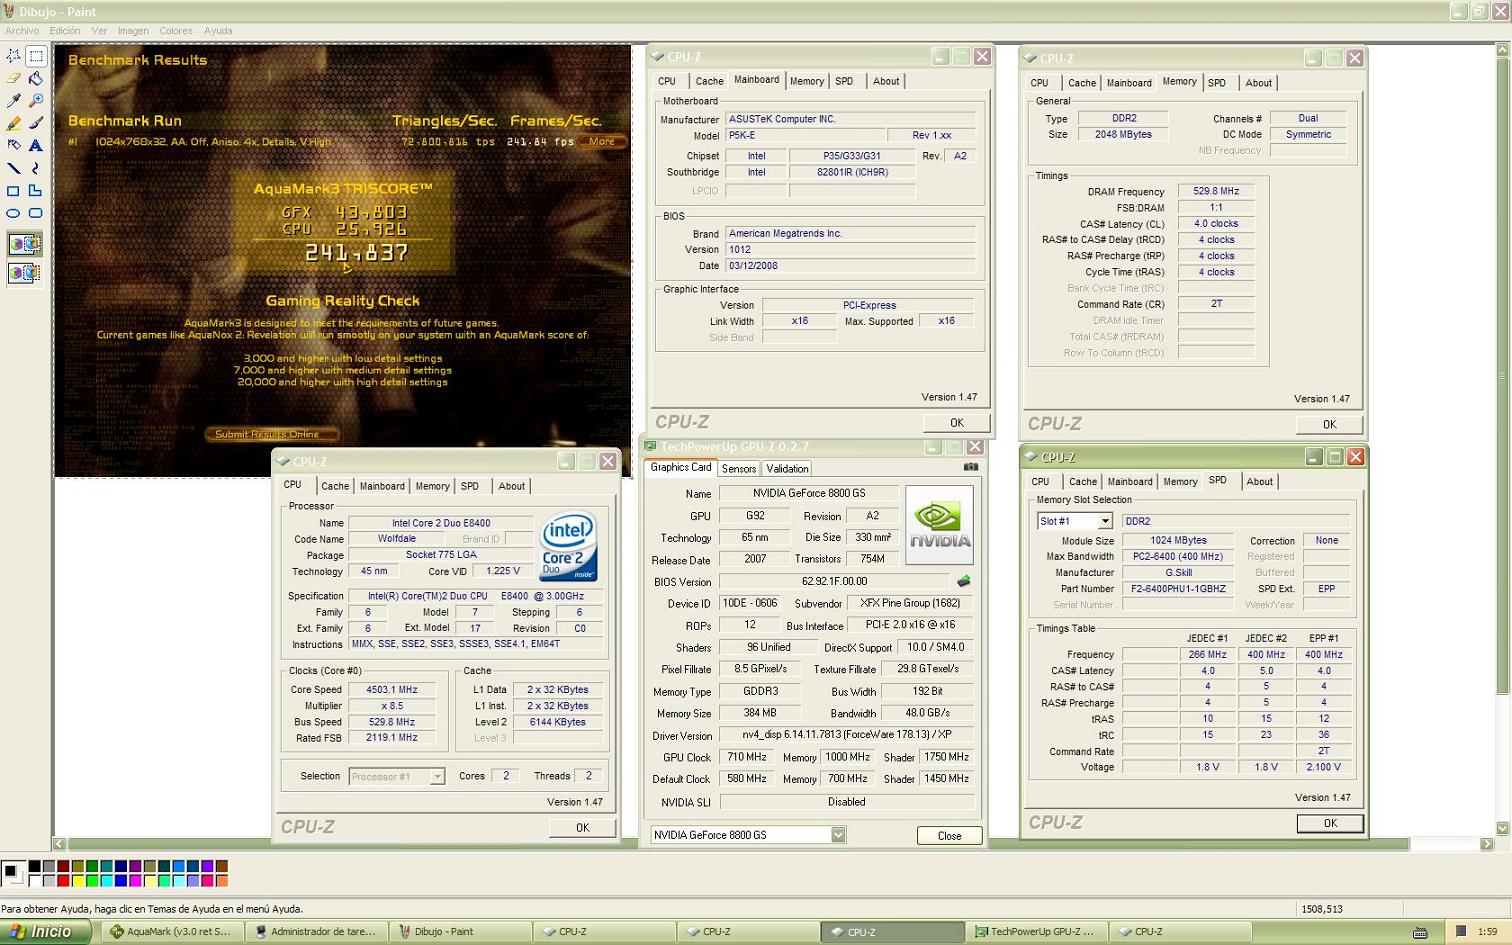Screen dimensions: 1512x945
Task: Open AquaMark taskbar item
Action: tap(171, 932)
